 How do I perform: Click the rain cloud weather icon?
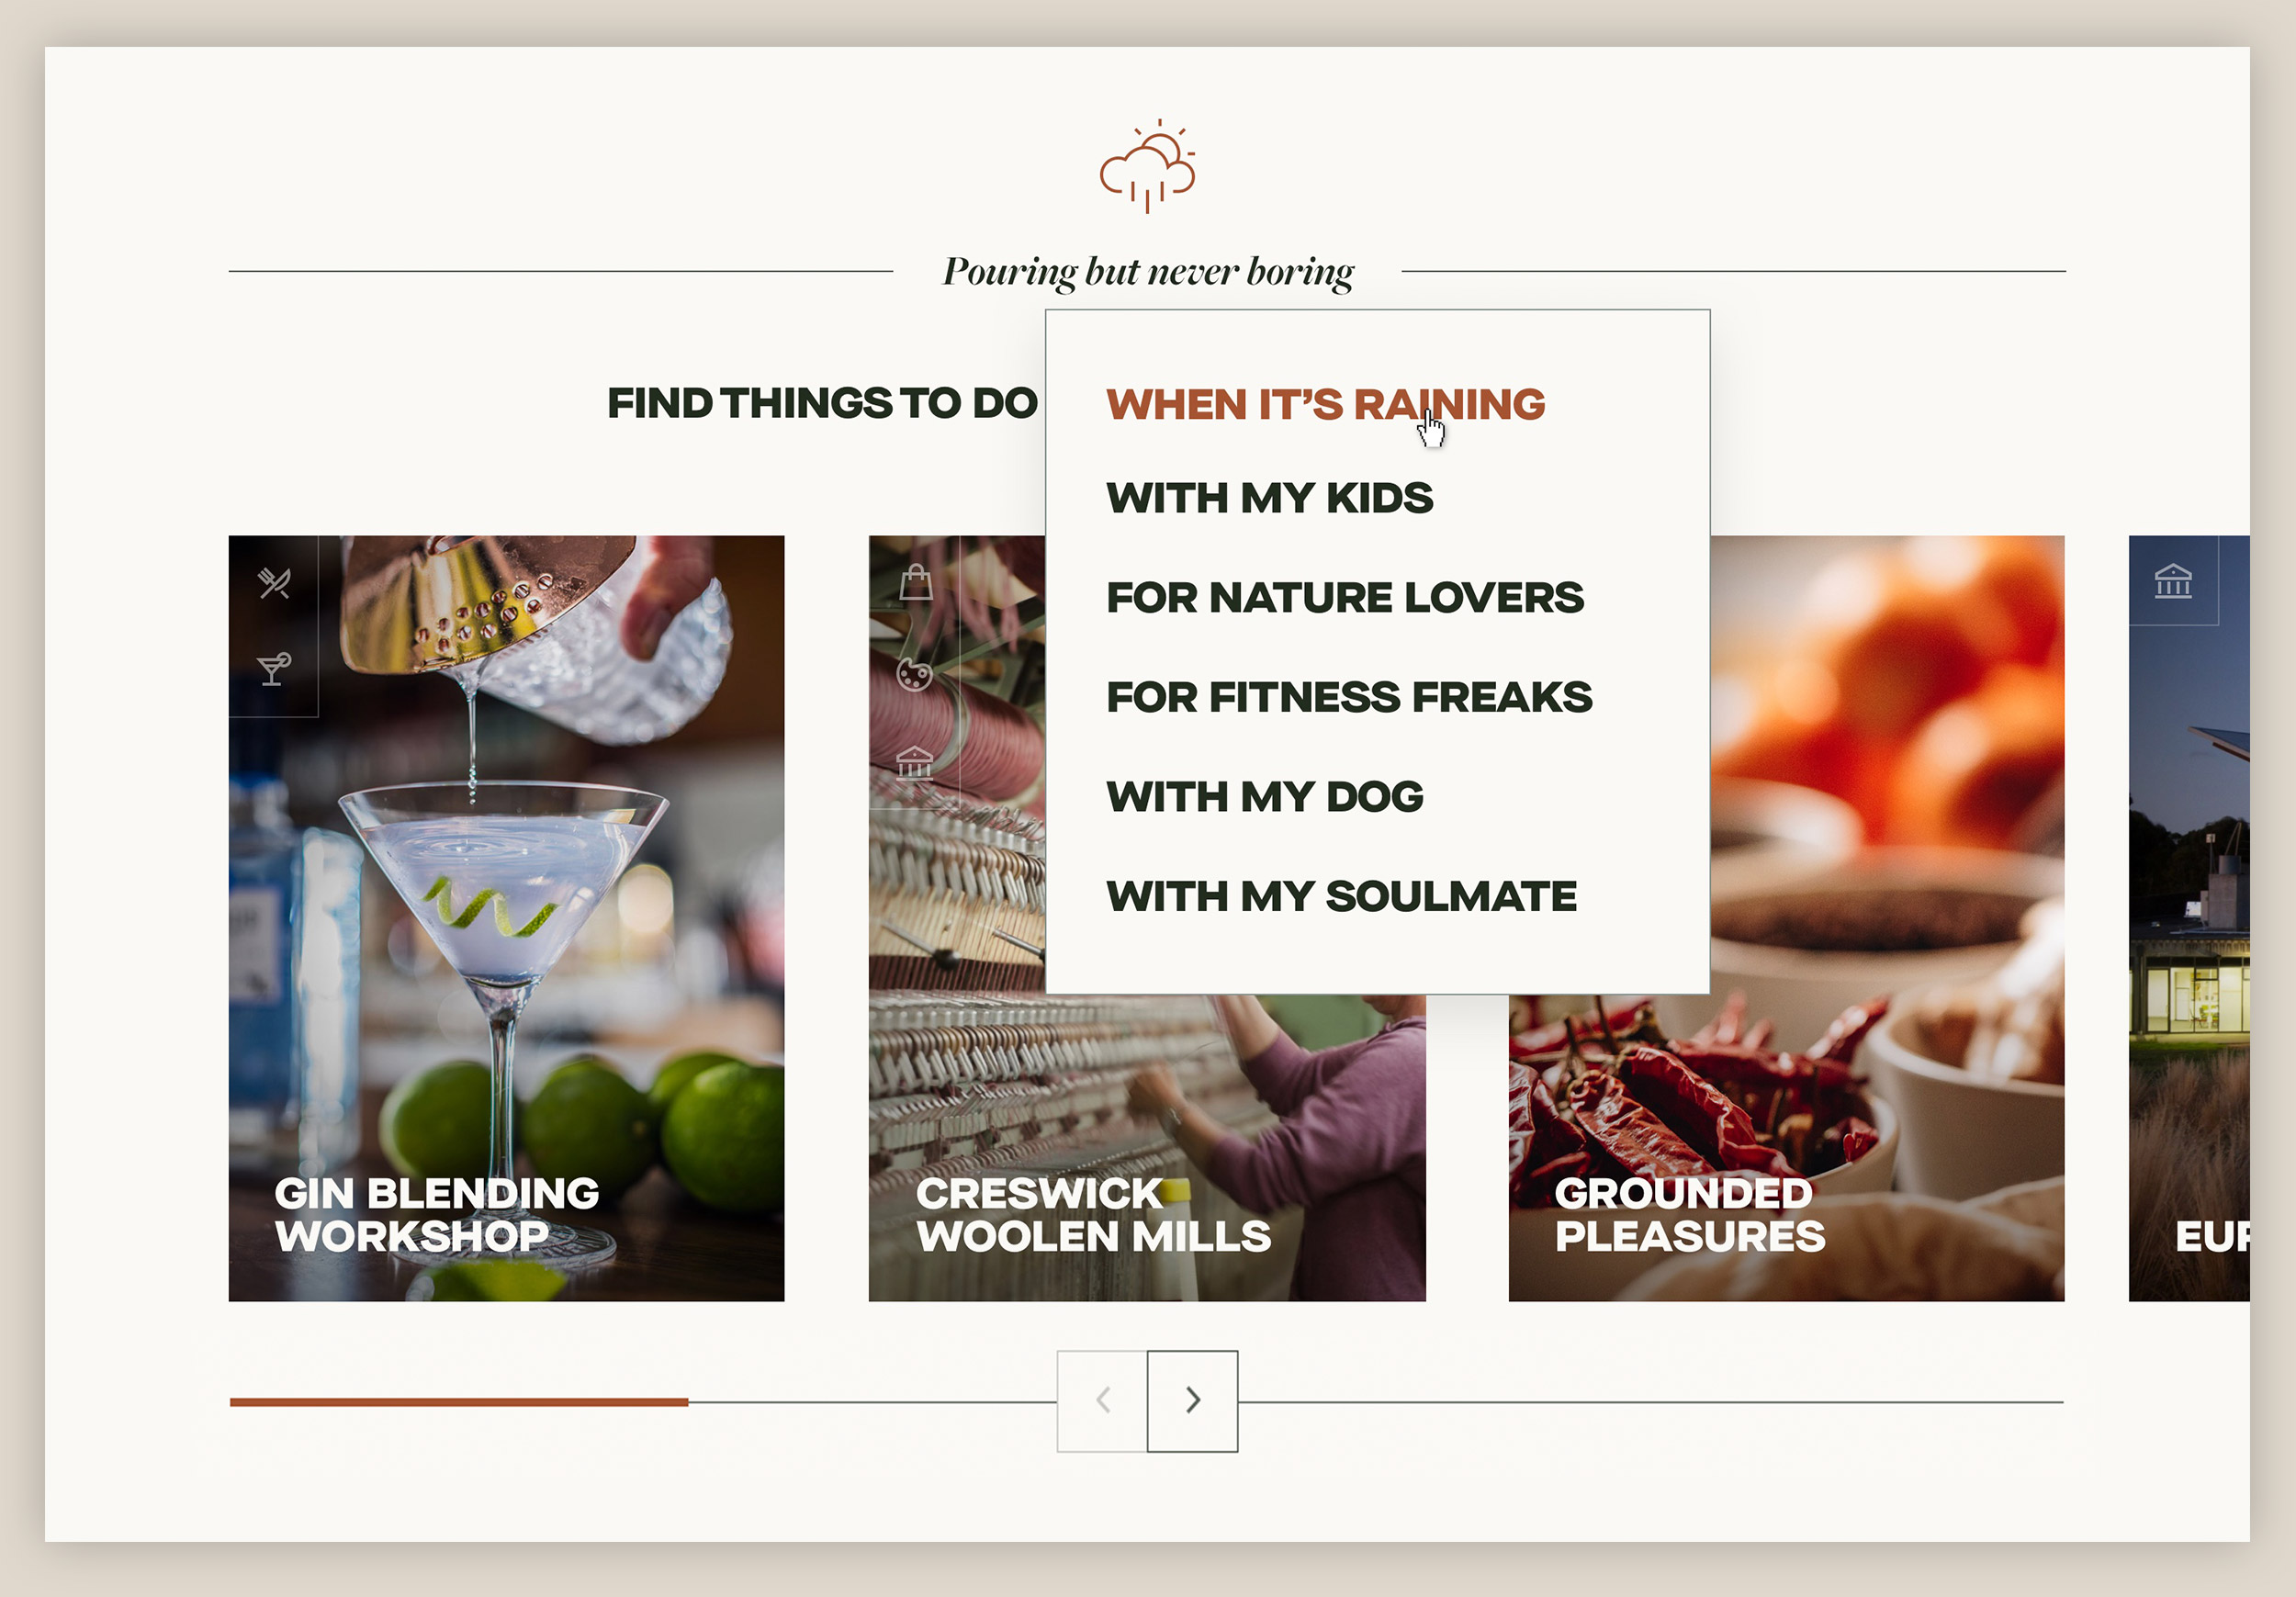pyautogui.click(x=1147, y=166)
